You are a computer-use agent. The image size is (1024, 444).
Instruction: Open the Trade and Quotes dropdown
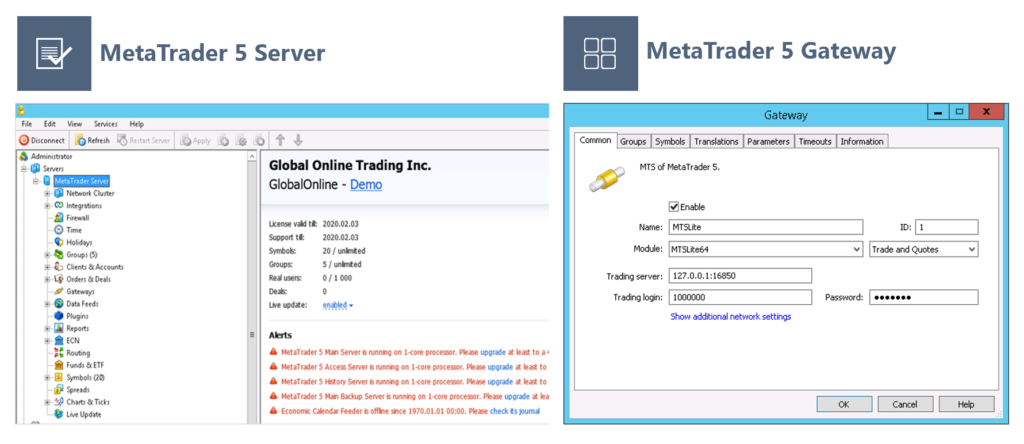pos(972,249)
